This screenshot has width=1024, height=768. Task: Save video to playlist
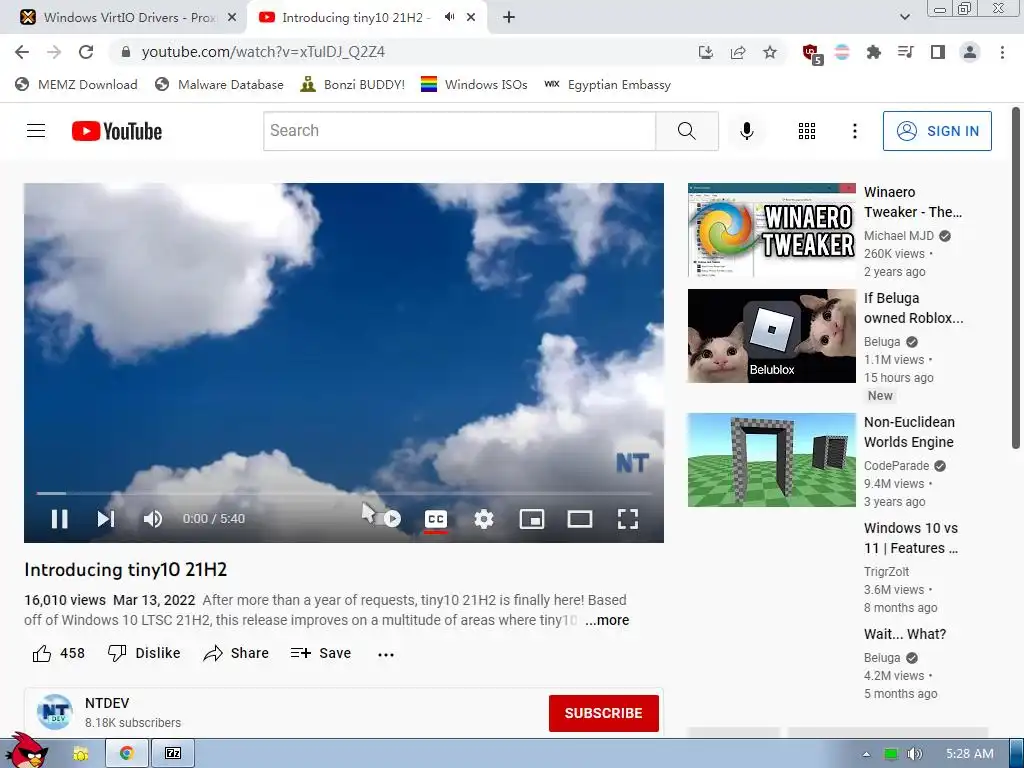[321, 653]
